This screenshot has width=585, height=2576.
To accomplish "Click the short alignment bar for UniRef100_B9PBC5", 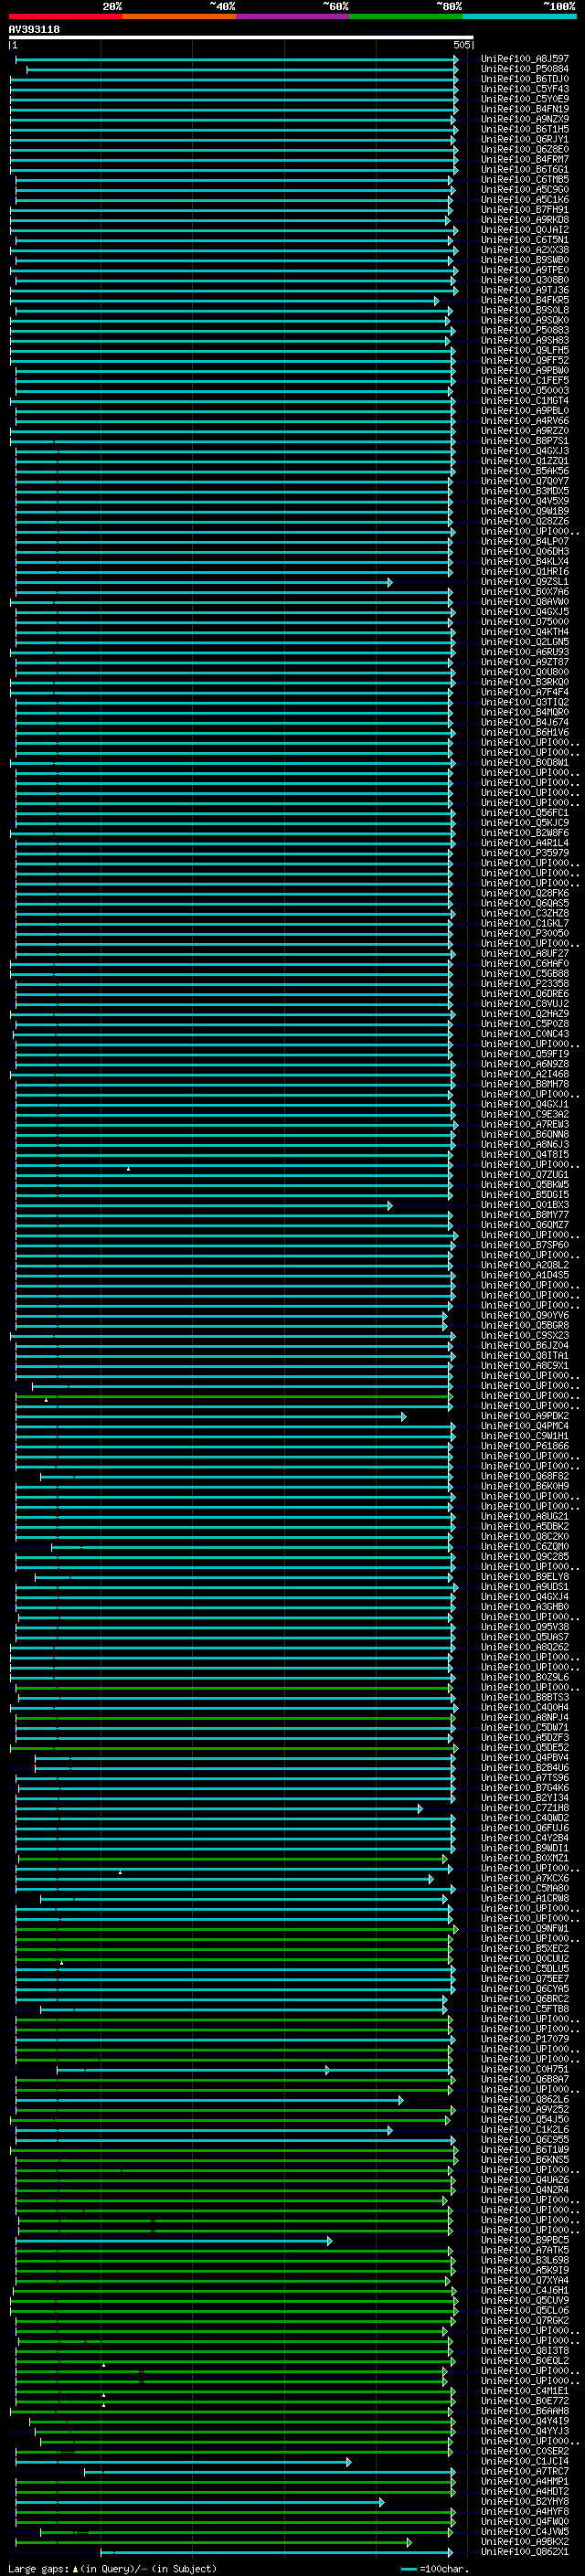I will pyautogui.click(x=173, y=2240).
